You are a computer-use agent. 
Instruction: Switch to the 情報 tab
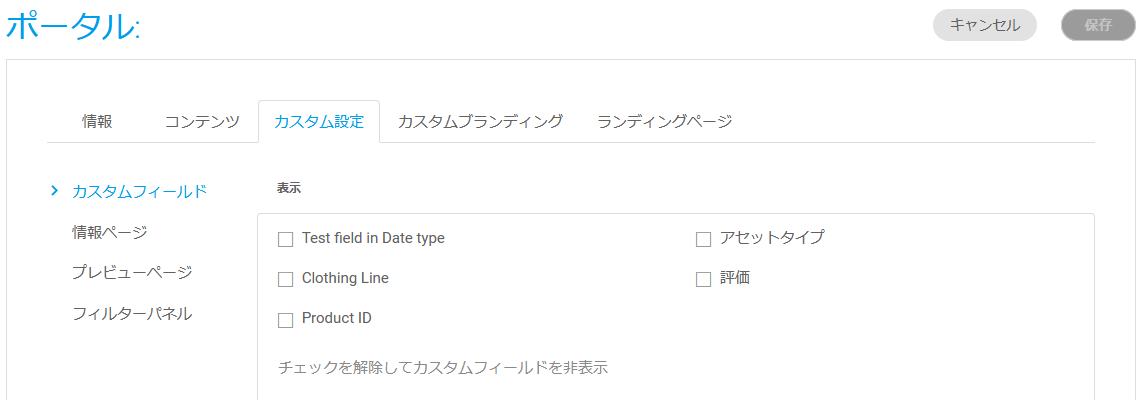[97, 122]
